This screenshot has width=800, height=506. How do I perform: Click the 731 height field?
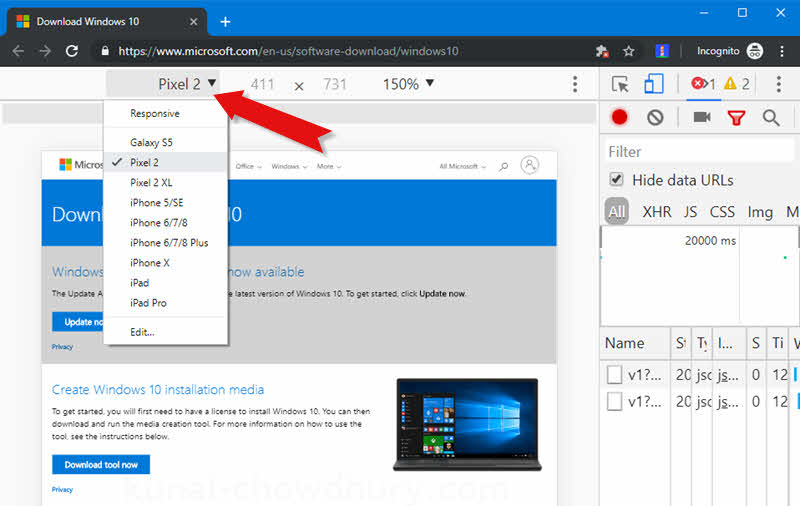point(335,84)
